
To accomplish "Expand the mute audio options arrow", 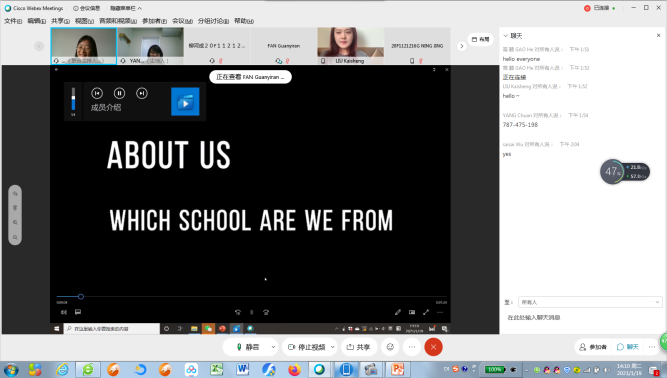I will (x=273, y=347).
